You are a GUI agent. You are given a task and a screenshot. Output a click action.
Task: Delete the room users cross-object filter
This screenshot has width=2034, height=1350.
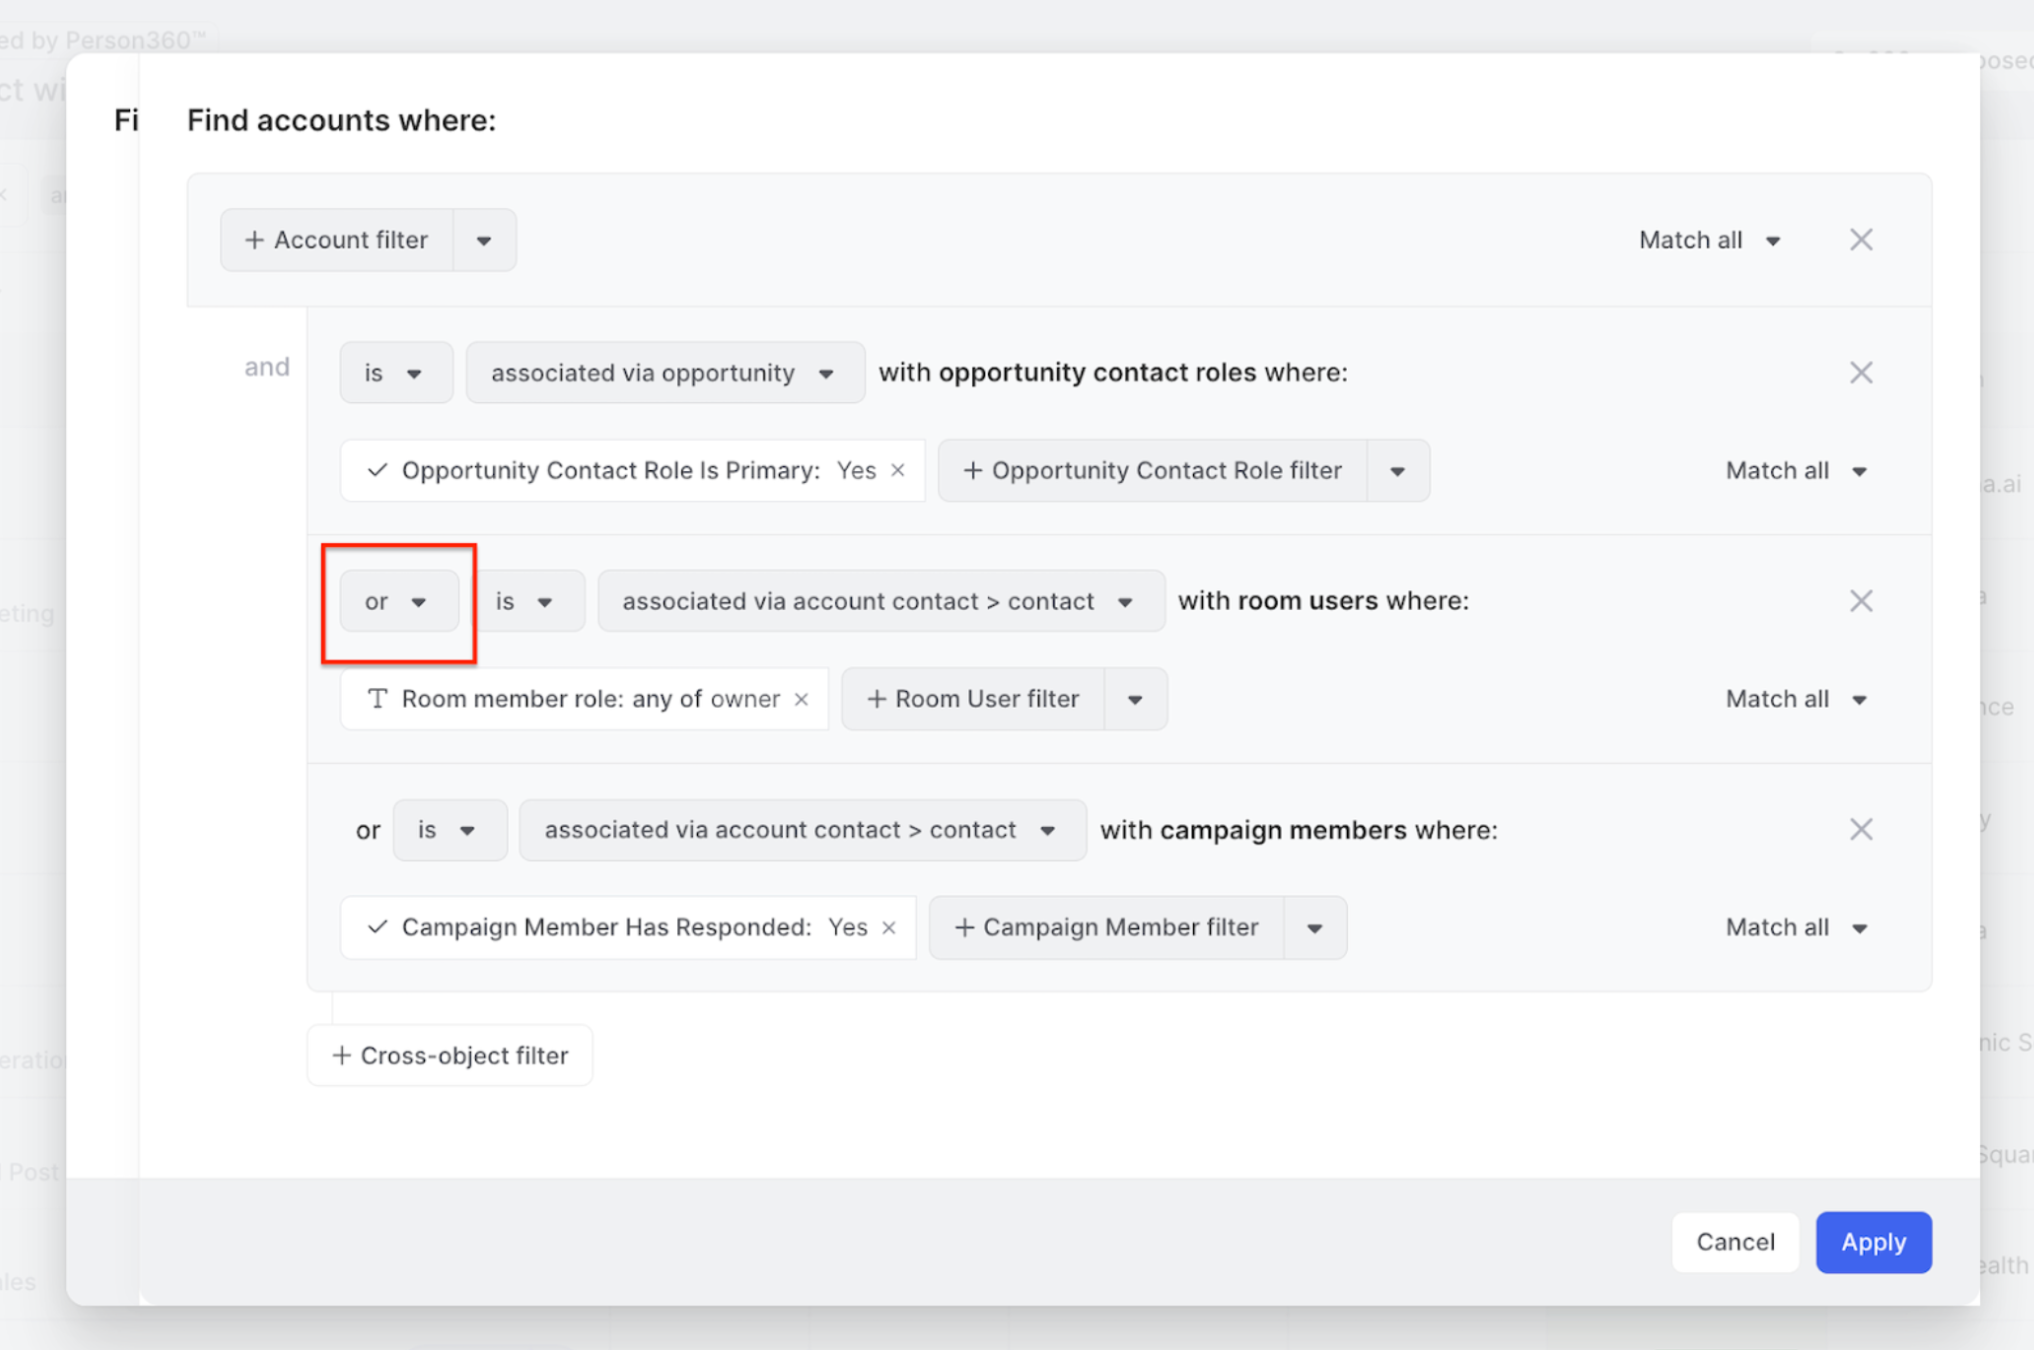1860,601
